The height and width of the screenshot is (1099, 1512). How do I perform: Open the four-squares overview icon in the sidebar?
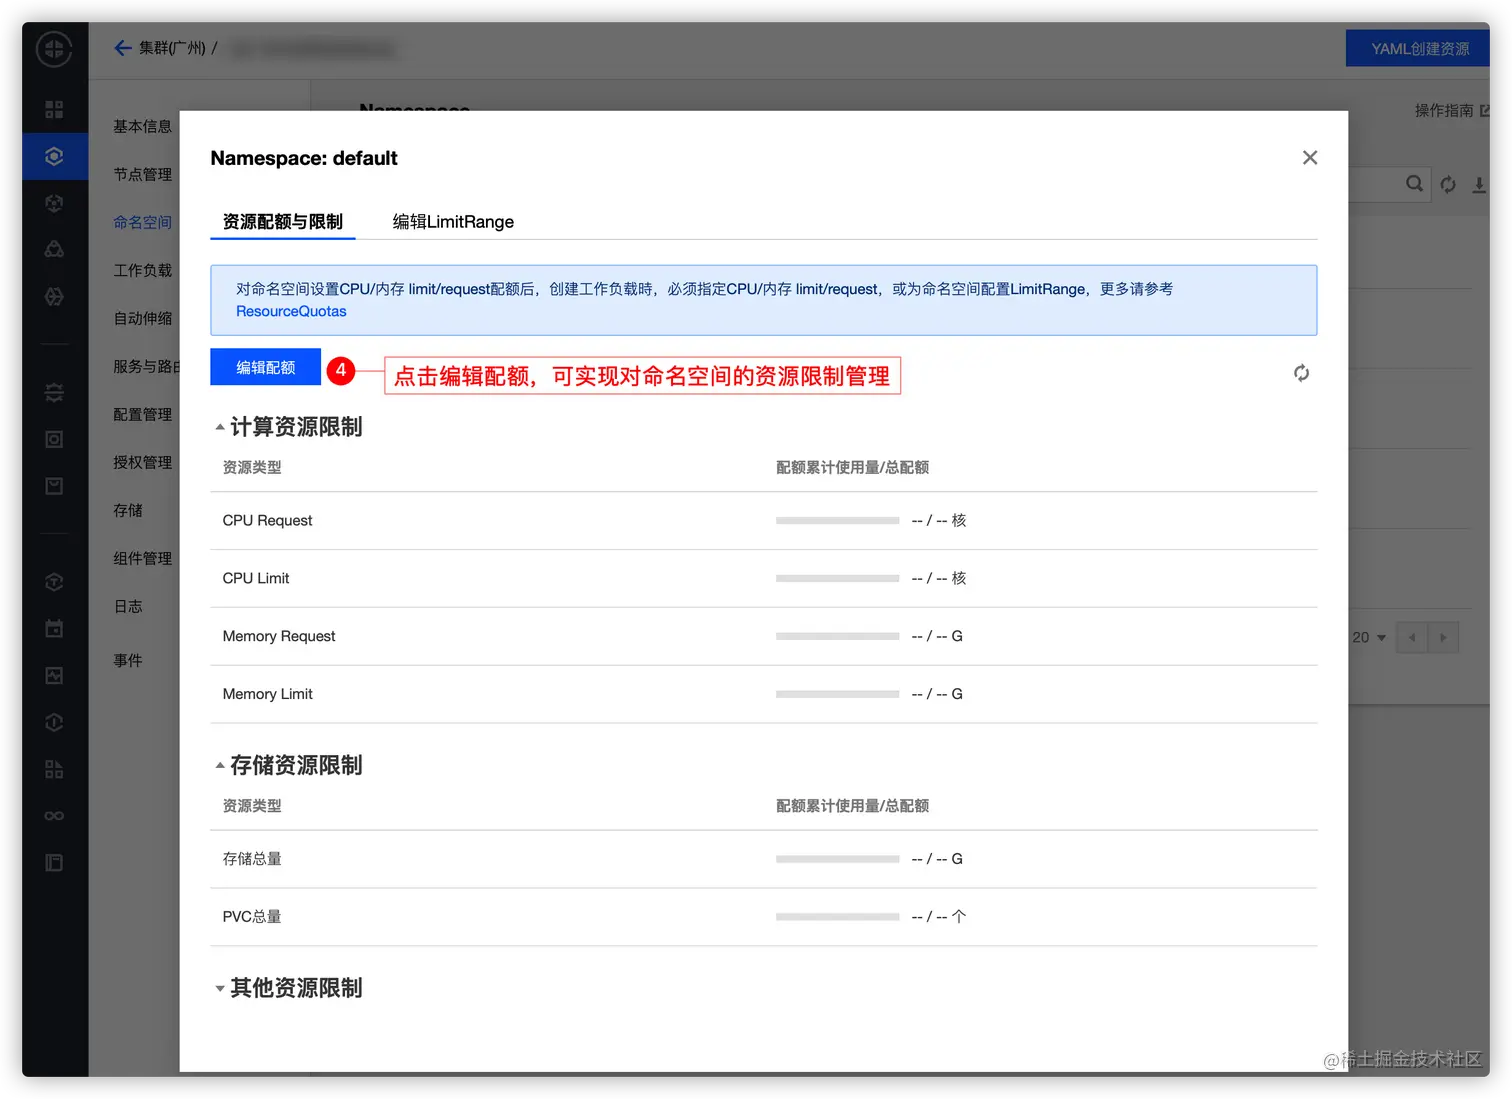(x=54, y=109)
